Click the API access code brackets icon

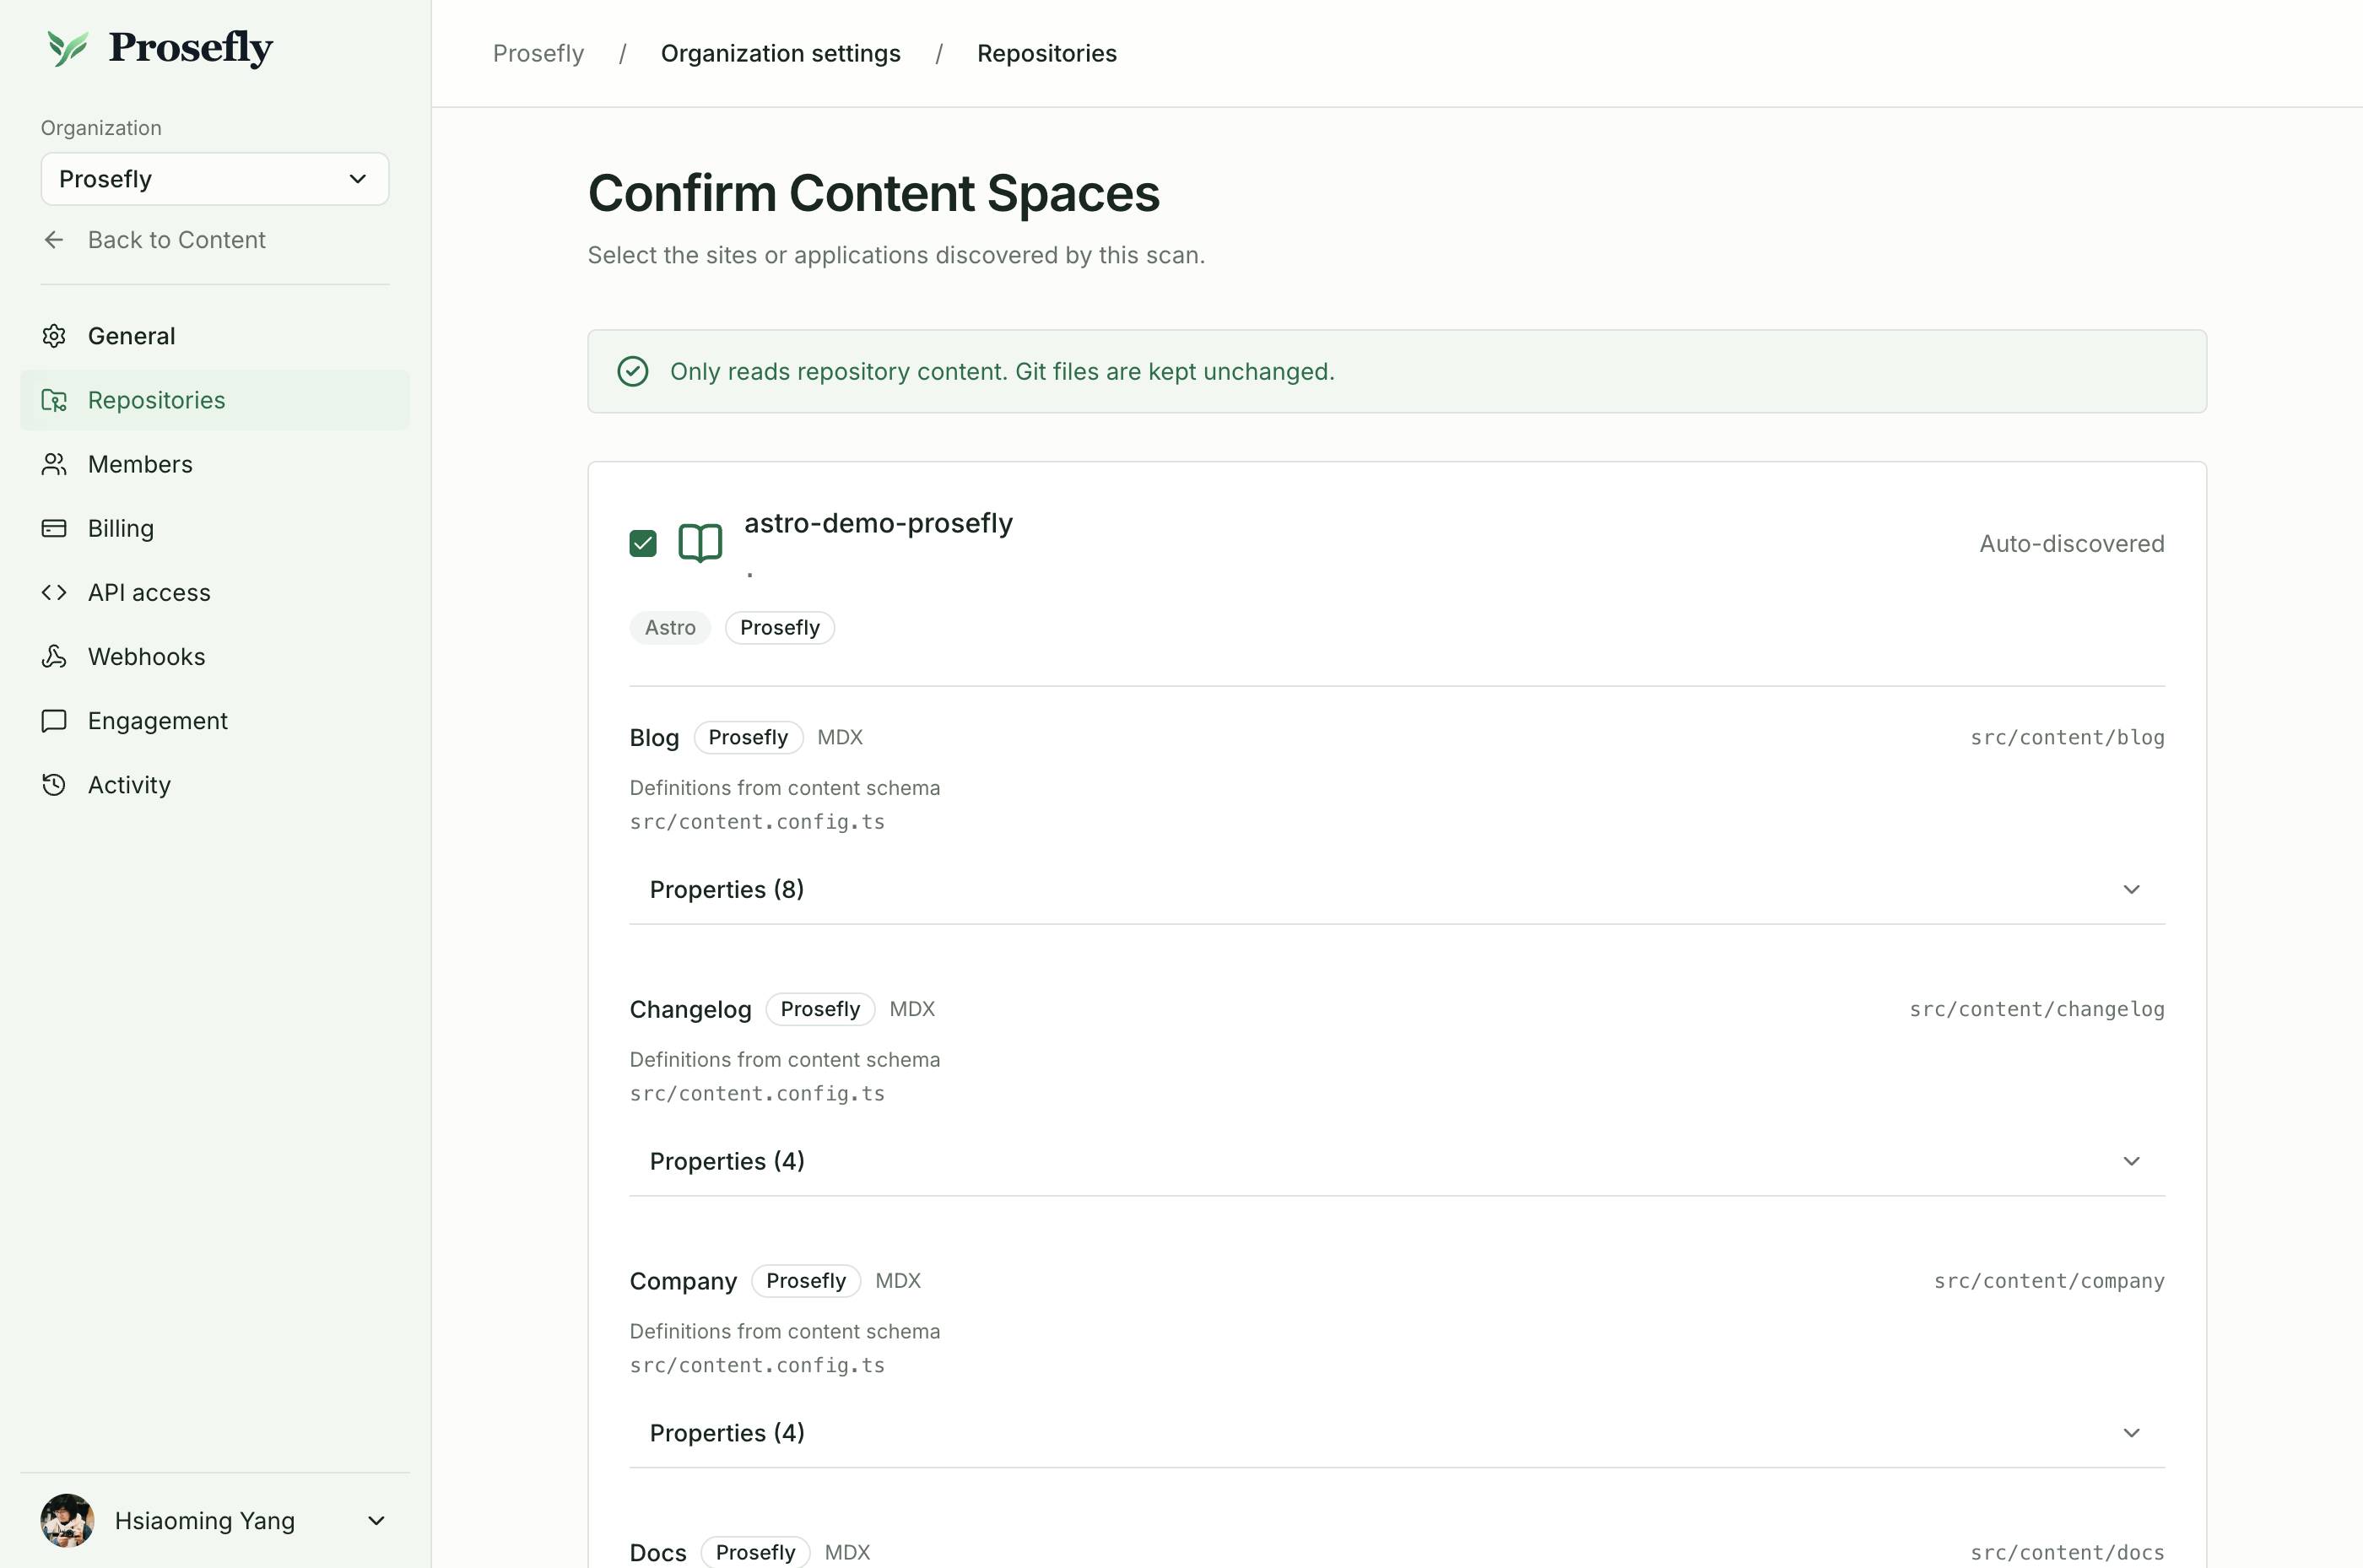pos(54,592)
